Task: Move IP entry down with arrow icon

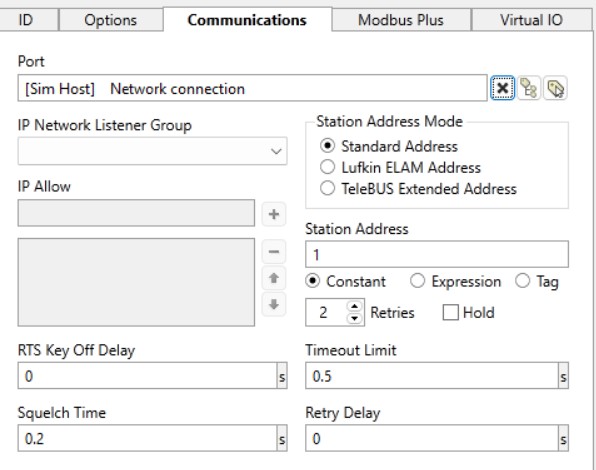Action: tap(274, 304)
